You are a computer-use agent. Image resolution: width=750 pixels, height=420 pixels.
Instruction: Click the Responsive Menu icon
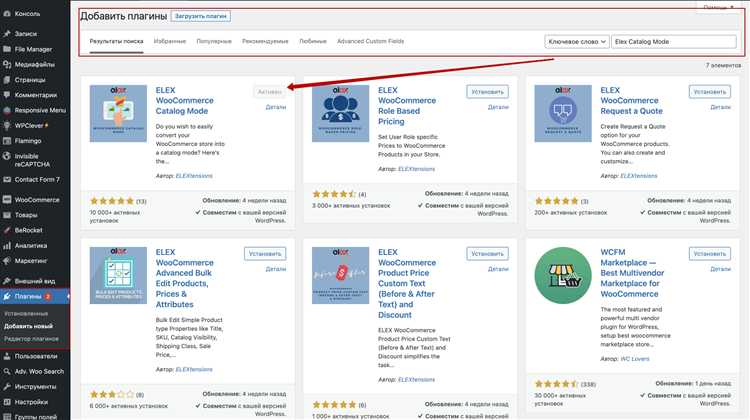7,111
